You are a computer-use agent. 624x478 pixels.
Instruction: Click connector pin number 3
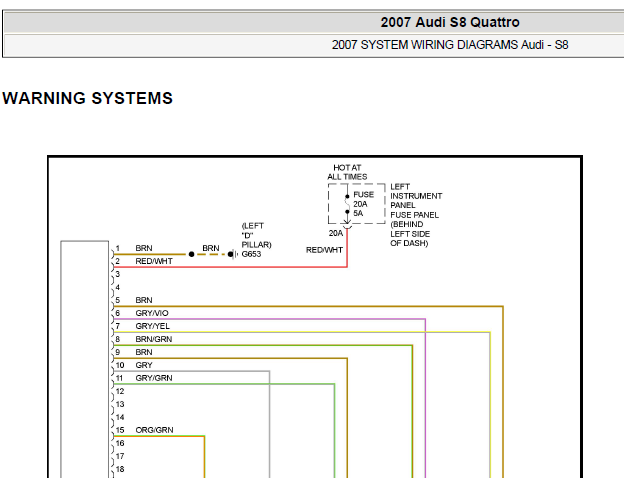117,274
